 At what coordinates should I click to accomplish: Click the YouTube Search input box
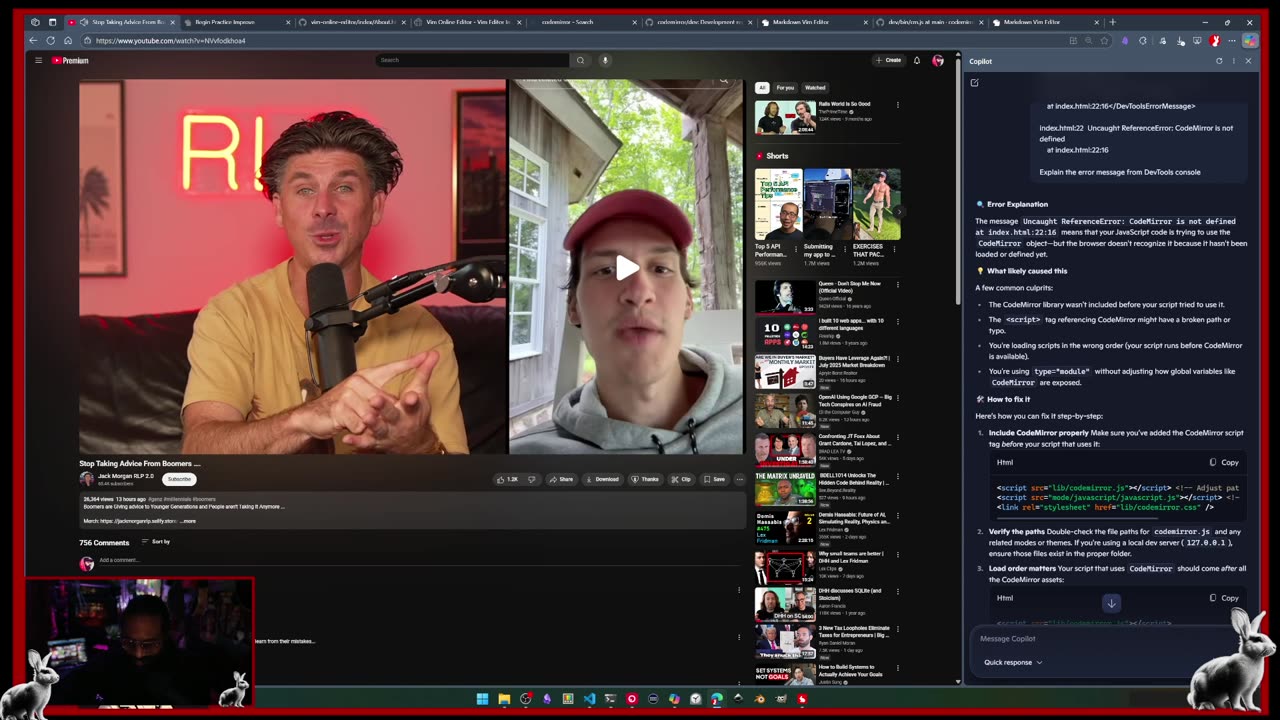point(472,60)
